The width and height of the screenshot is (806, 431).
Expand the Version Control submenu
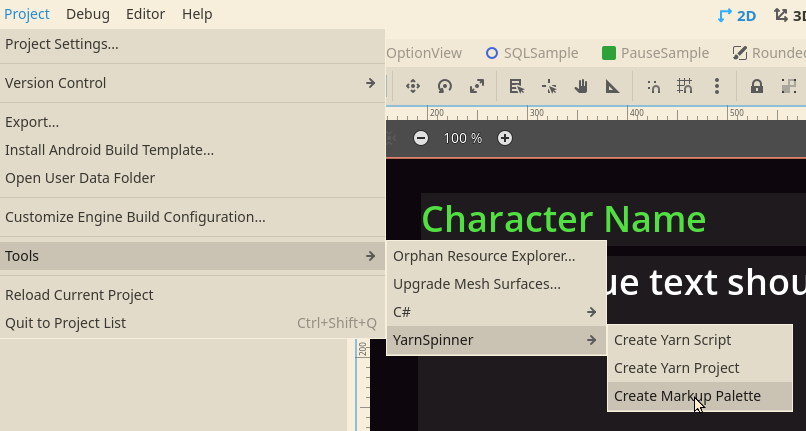192,83
